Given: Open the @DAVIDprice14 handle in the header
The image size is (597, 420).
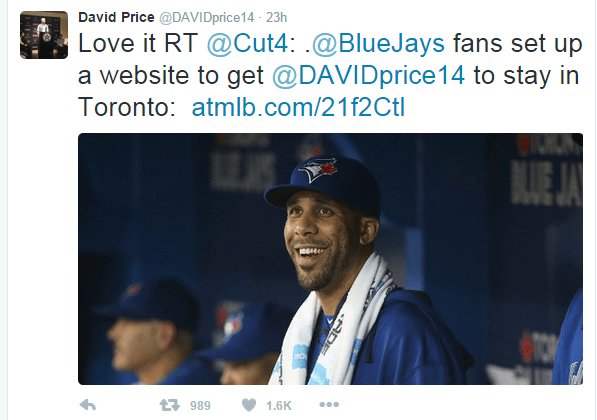Looking at the screenshot, I should [x=206, y=18].
